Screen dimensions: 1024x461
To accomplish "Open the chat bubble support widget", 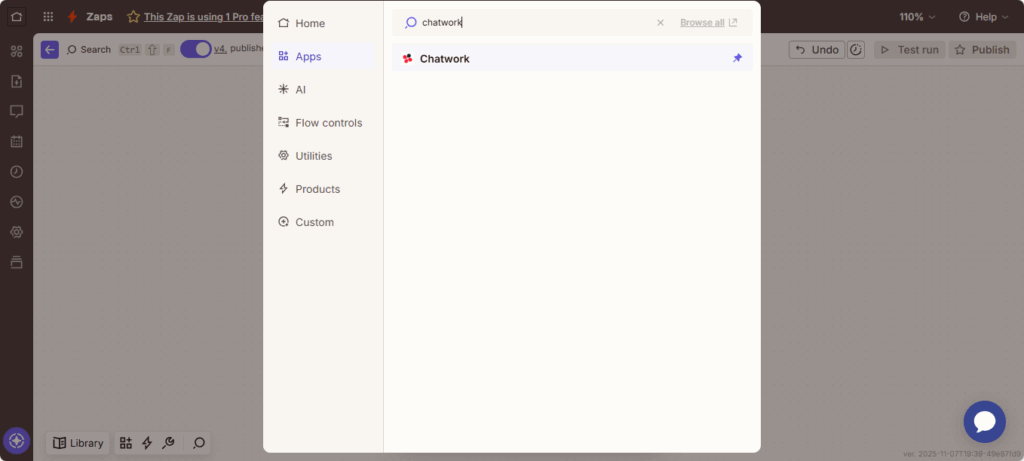I will coord(984,422).
